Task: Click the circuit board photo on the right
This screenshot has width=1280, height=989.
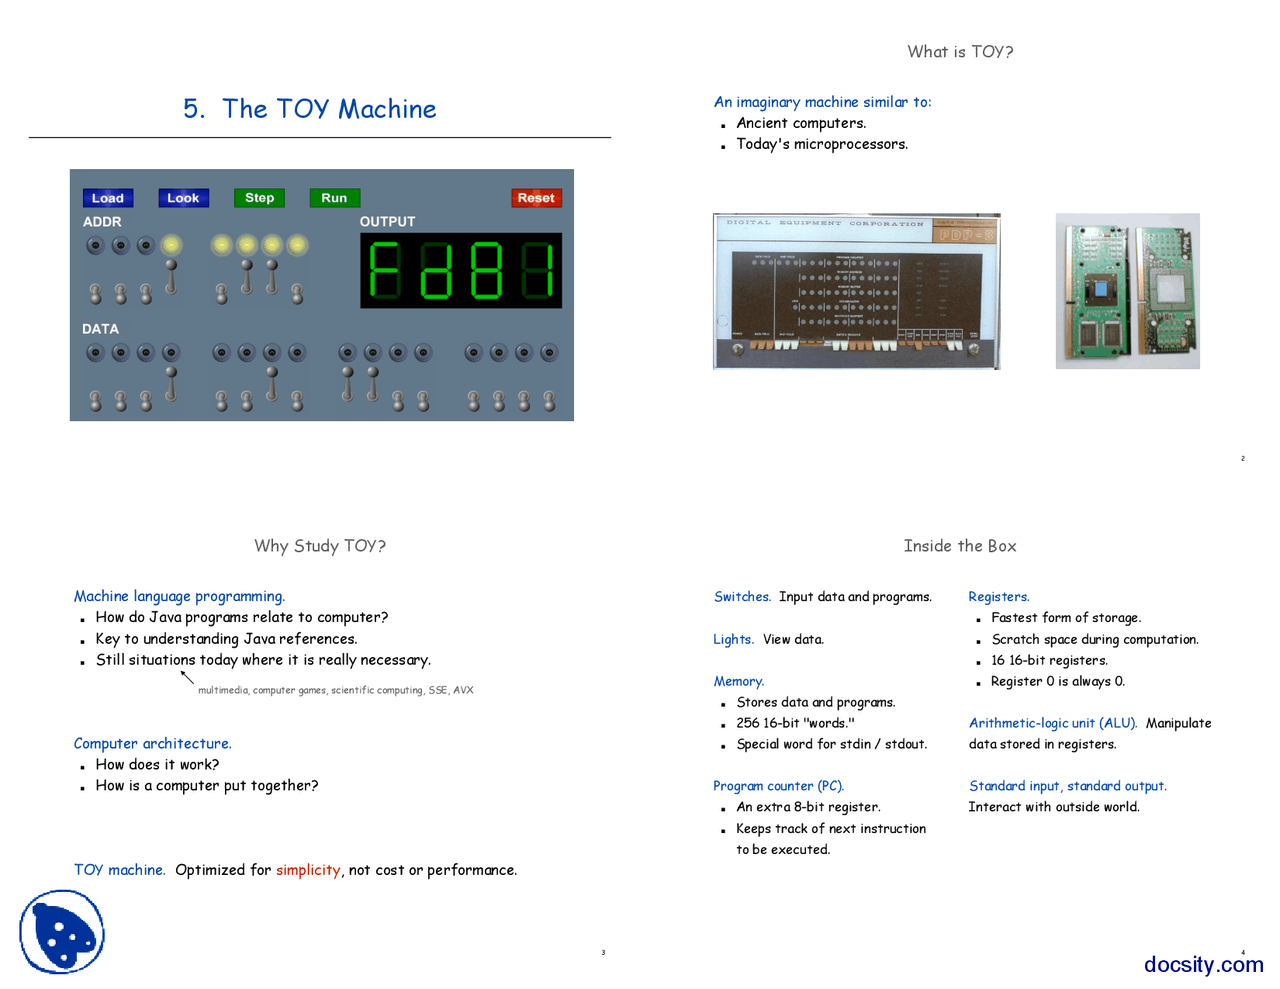Action: pos(1127,290)
